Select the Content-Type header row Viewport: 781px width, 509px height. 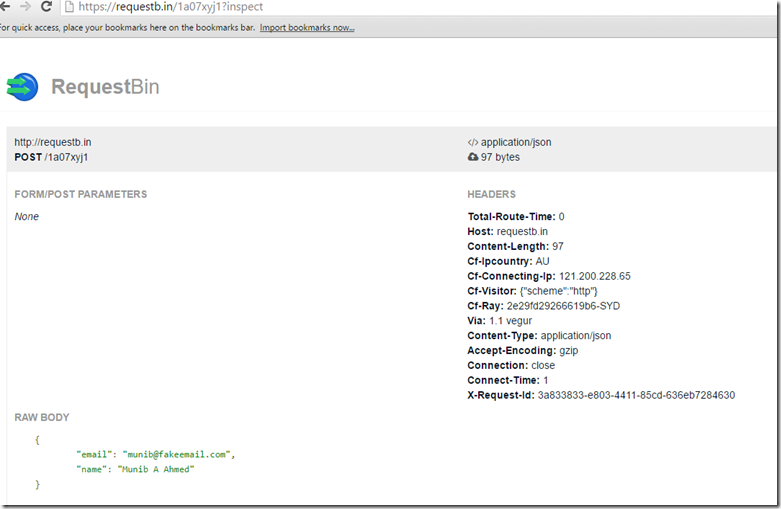pos(539,336)
